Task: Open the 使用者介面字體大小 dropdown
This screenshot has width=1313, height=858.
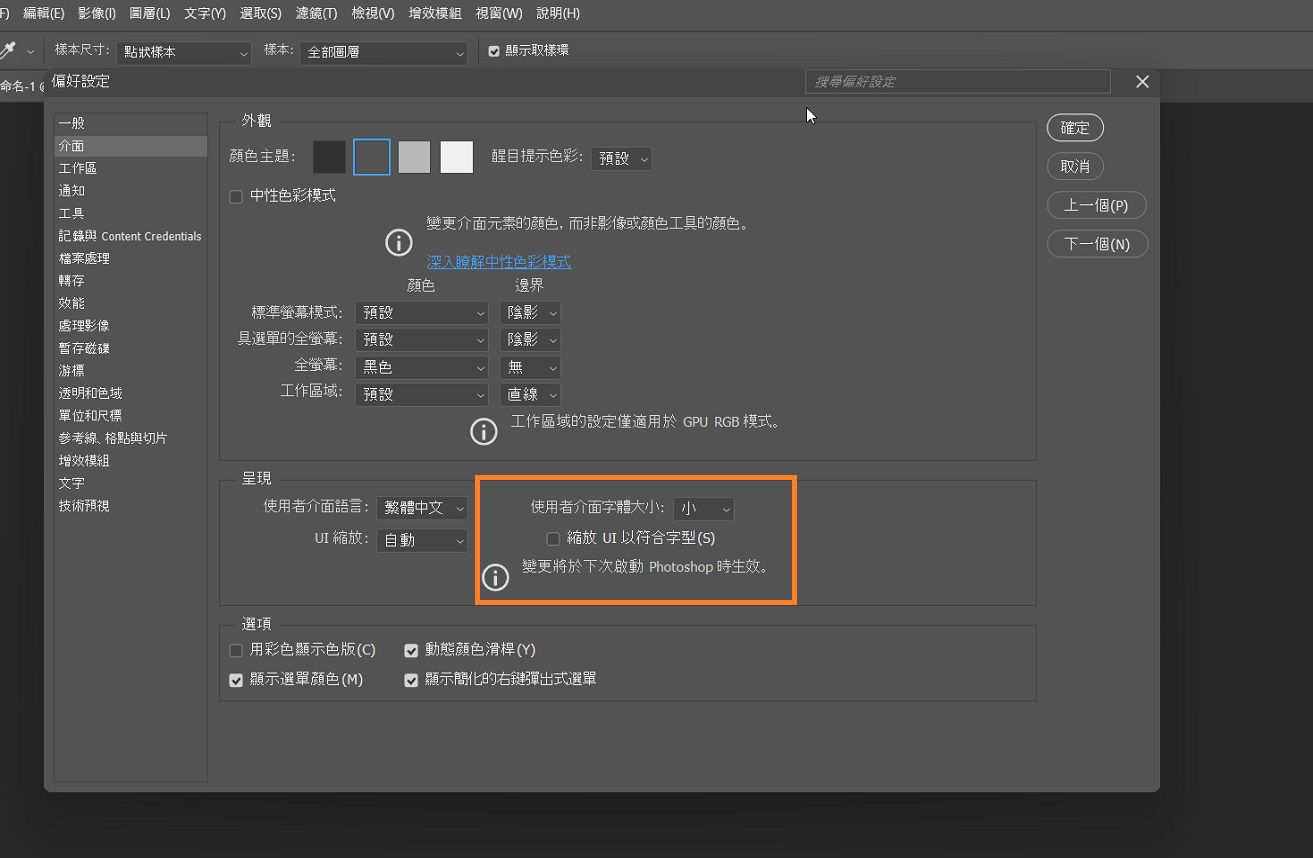Action: (x=703, y=508)
